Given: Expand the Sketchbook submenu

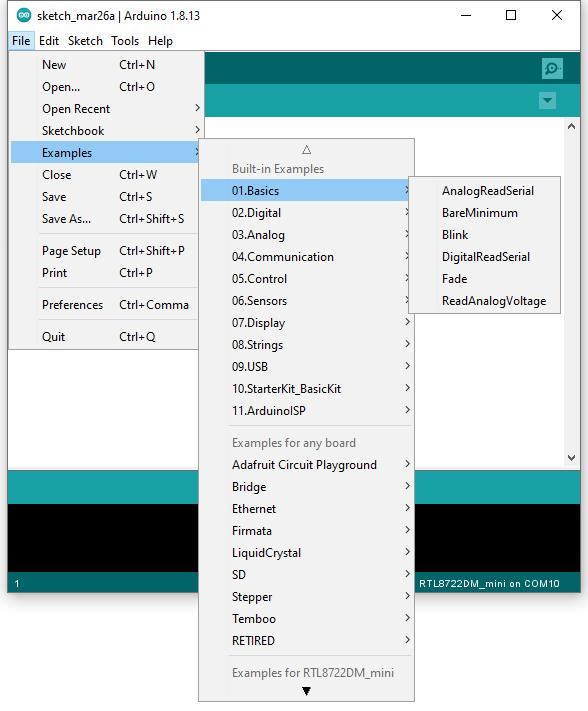Looking at the screenshot, I should pyautogui.click(x=105, y=131).
